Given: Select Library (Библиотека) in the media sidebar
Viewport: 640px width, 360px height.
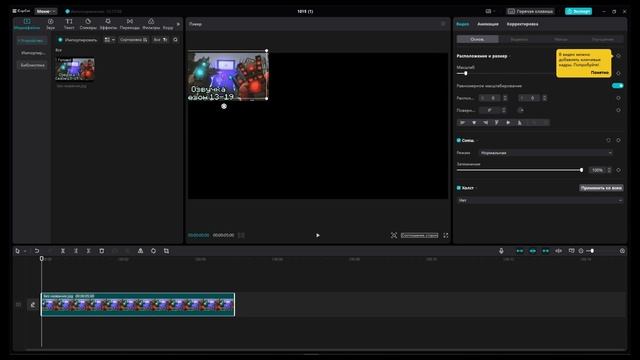Looking at the screenshot, I should tap(32, 65).
